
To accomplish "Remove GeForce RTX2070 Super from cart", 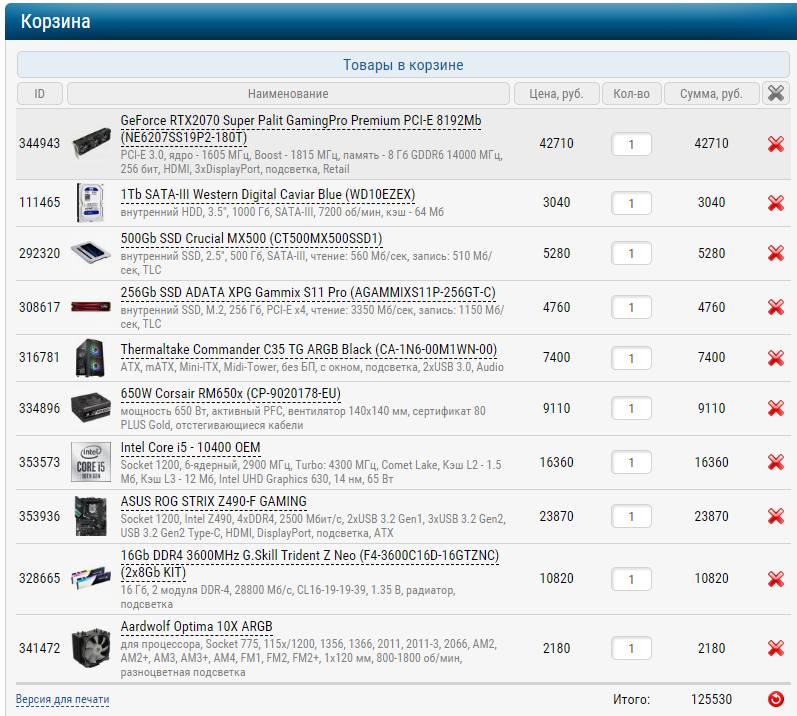I will [776, 144].
